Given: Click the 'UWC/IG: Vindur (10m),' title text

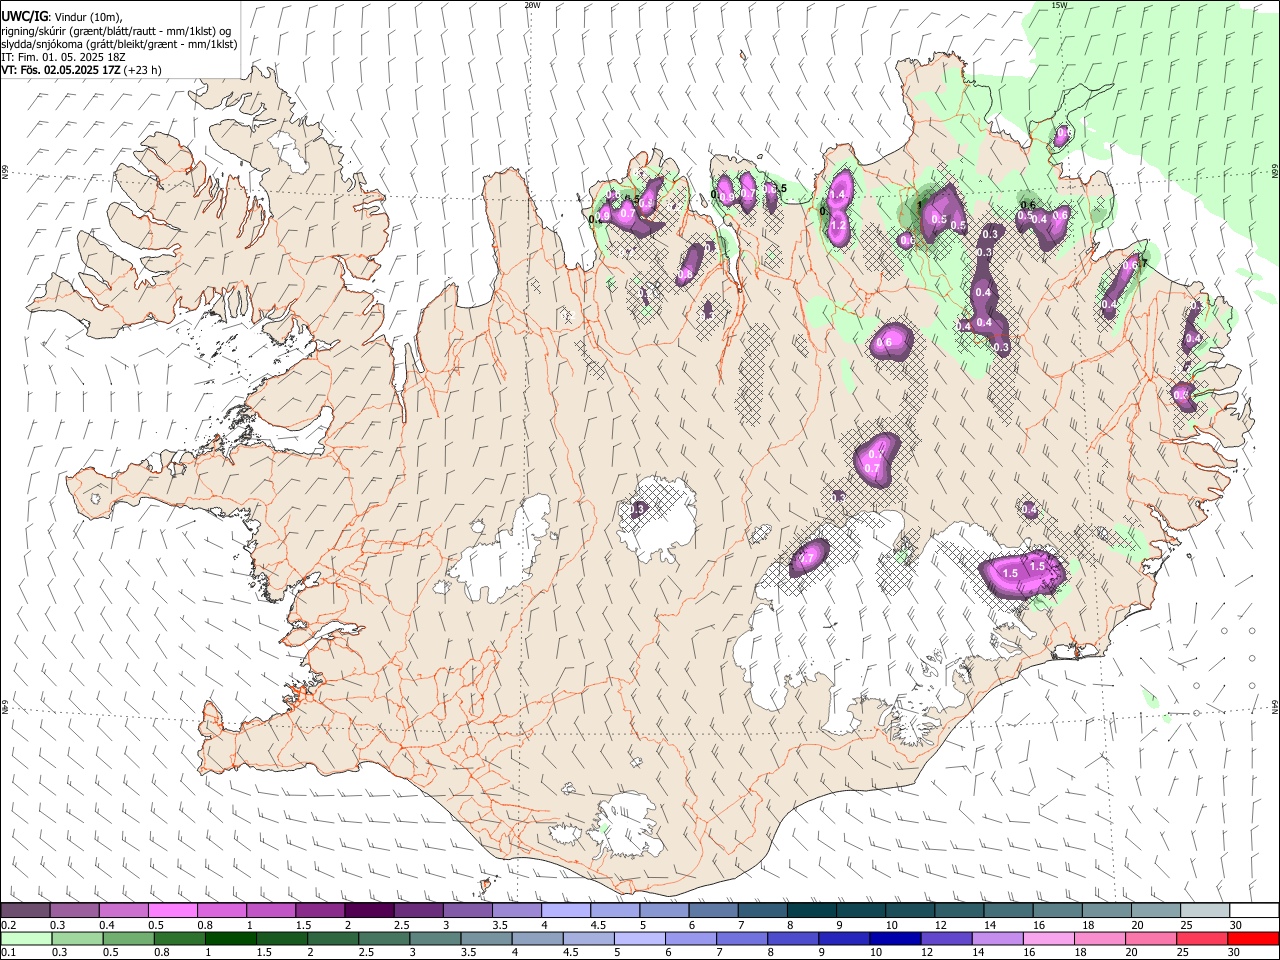Looking at the screenshot, I should 62,17.
